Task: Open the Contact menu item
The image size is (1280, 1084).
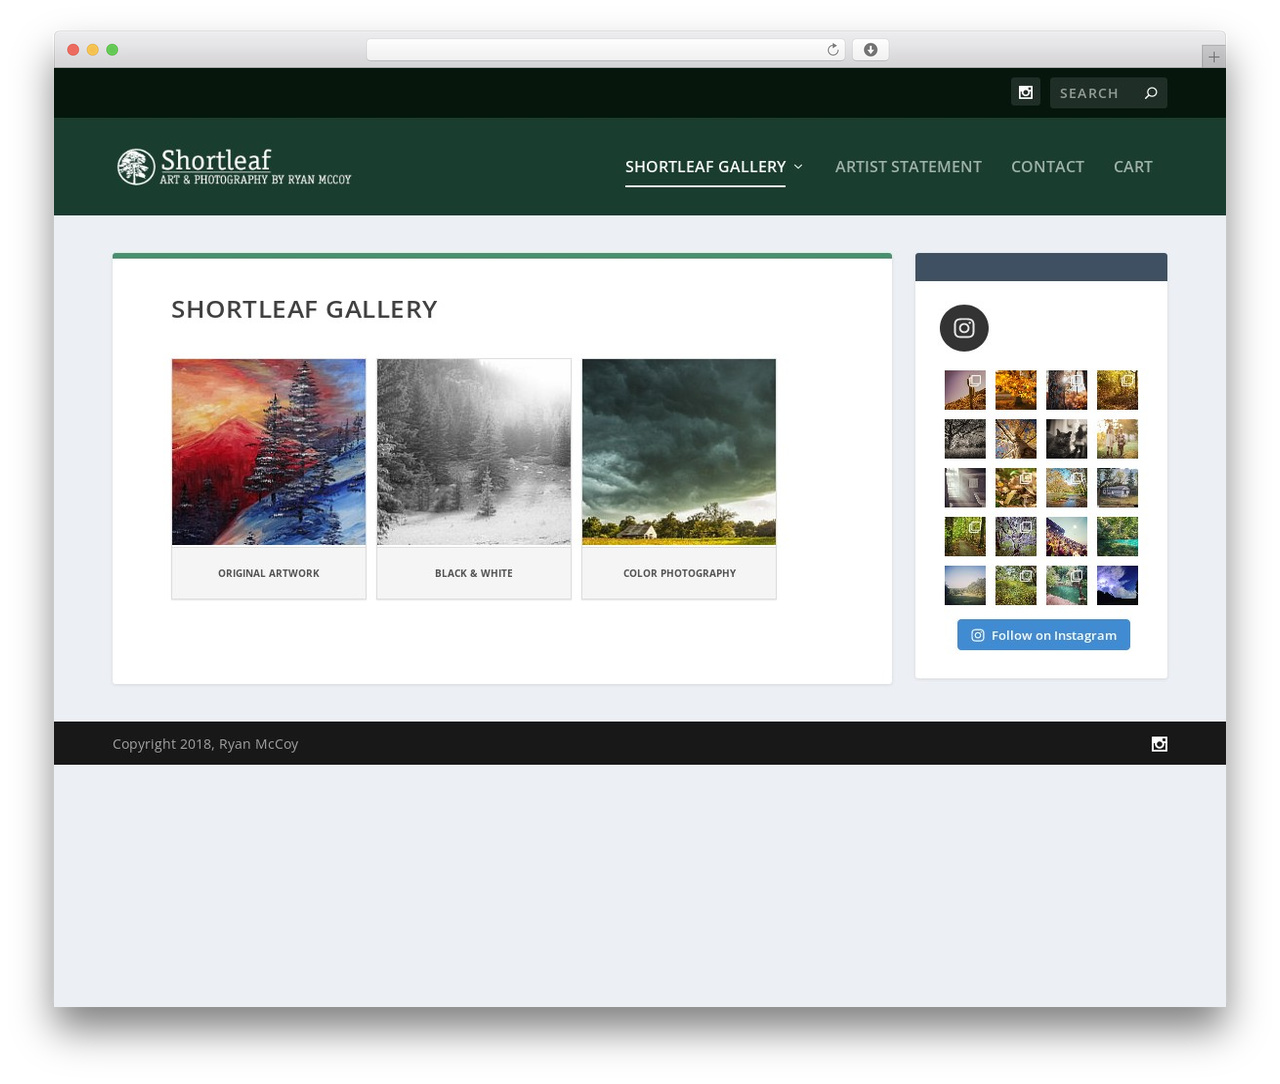Action: [x=1047, y=167]
